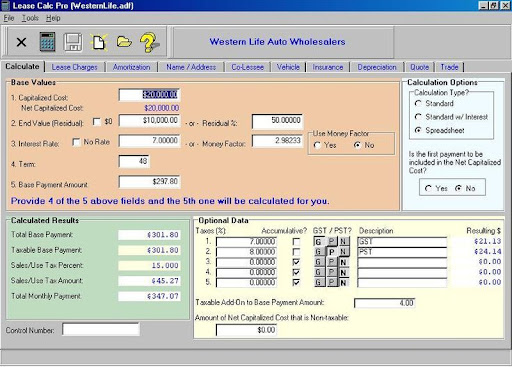512x367 pixels.
Task: Open the Tools menu
Action: 30,18
